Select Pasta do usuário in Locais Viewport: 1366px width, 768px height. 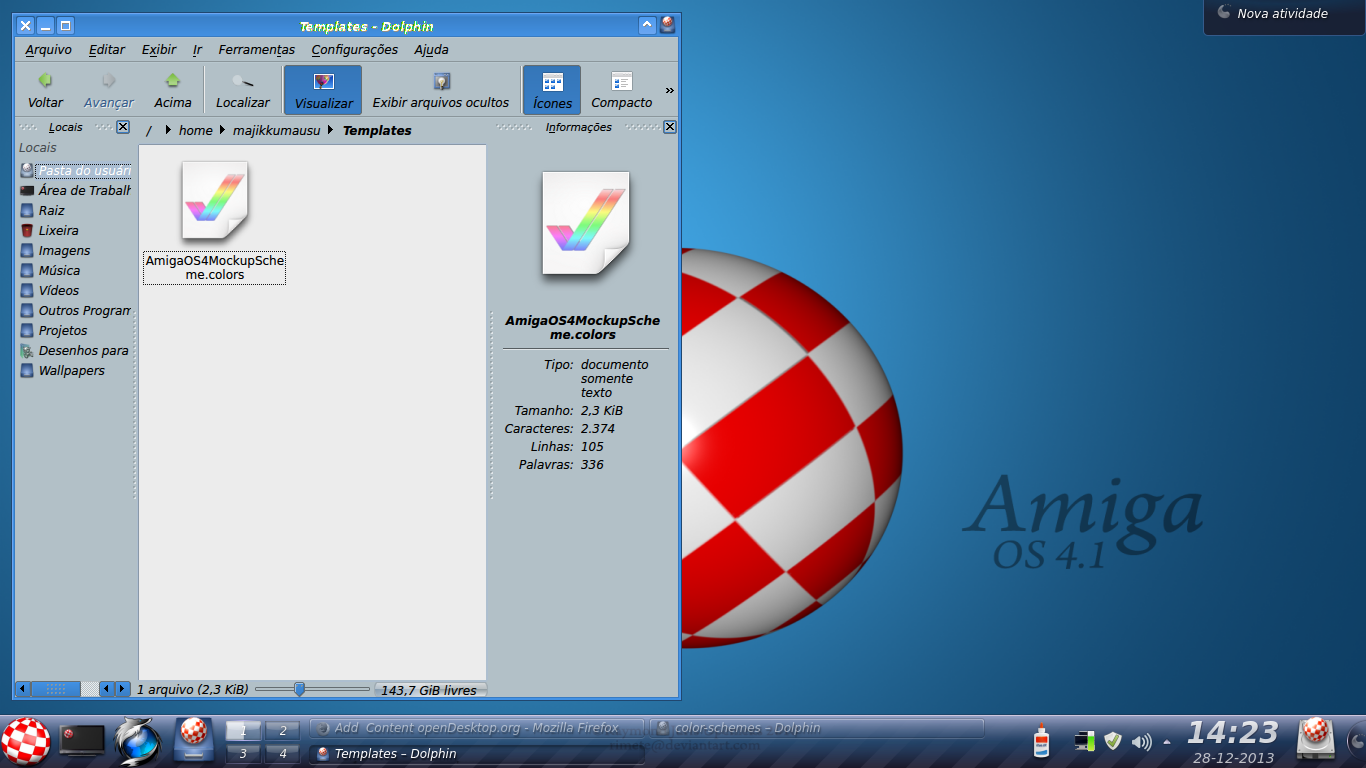75,171
